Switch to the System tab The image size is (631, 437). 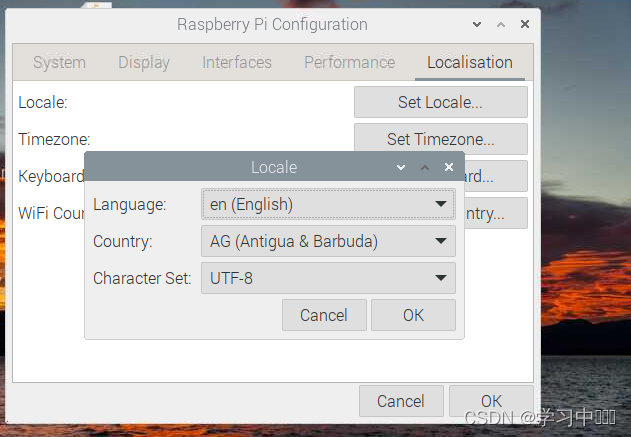pyautogui.click(x=60, y=62)
